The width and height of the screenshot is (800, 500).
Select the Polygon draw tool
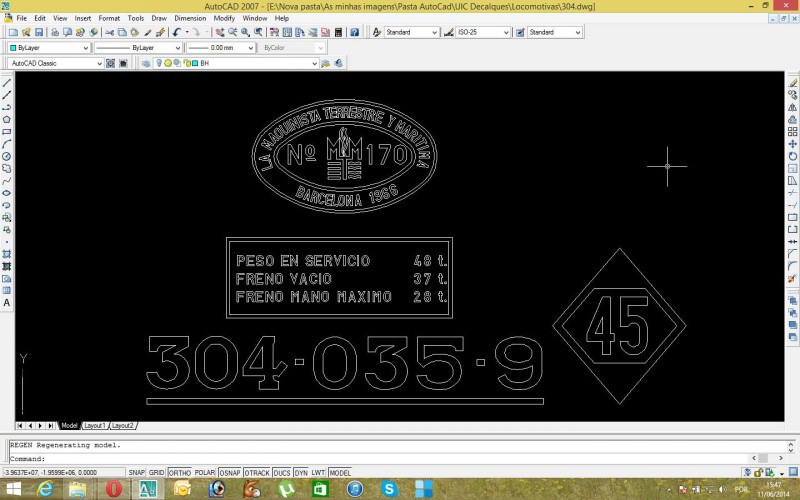[7, 120]
